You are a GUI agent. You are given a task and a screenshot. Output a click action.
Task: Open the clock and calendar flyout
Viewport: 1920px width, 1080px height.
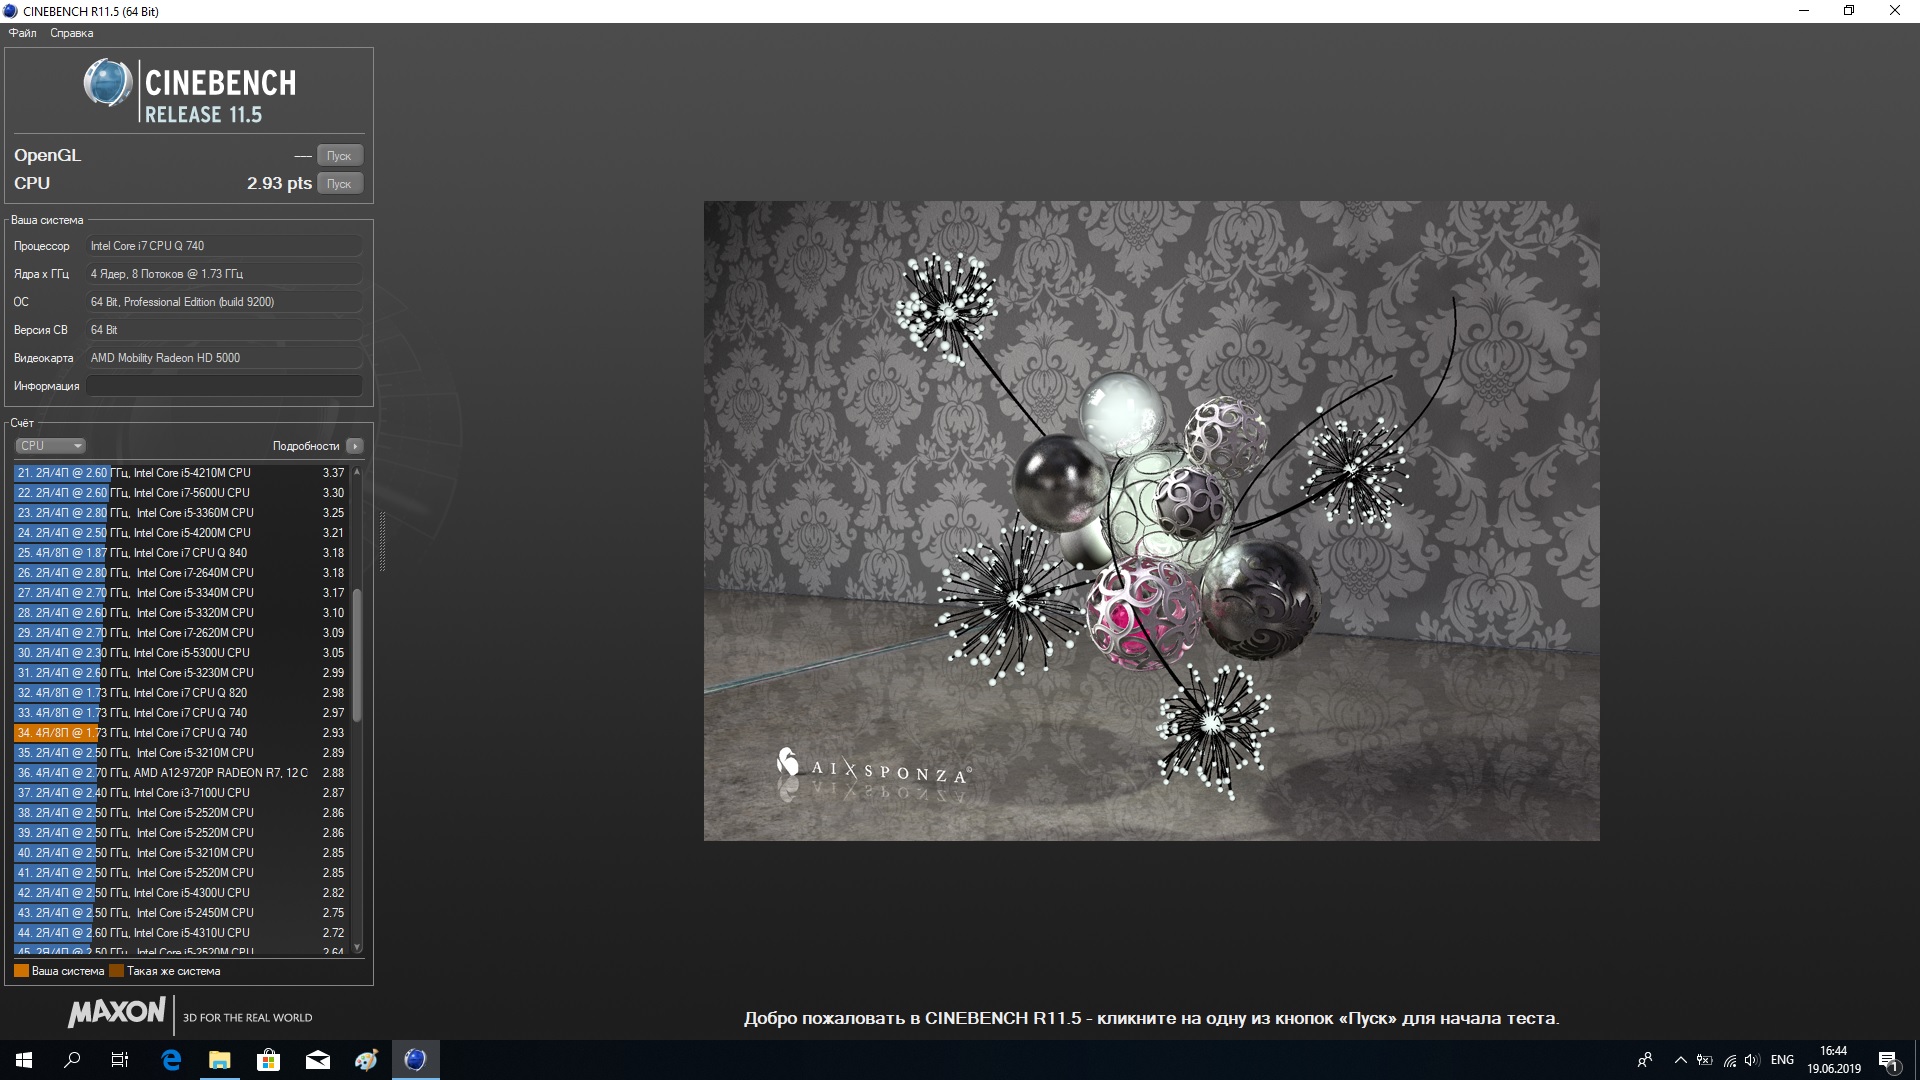pos(1833,1060)
